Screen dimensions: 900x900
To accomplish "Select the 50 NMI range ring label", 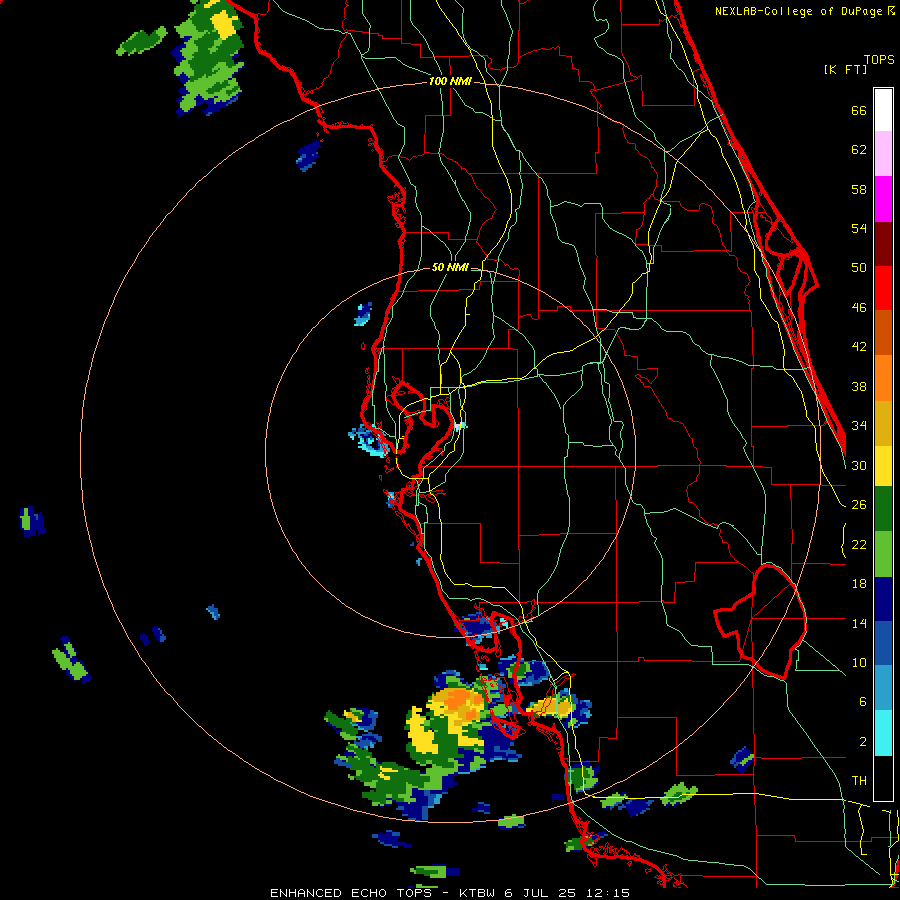I will pos(450,267).
